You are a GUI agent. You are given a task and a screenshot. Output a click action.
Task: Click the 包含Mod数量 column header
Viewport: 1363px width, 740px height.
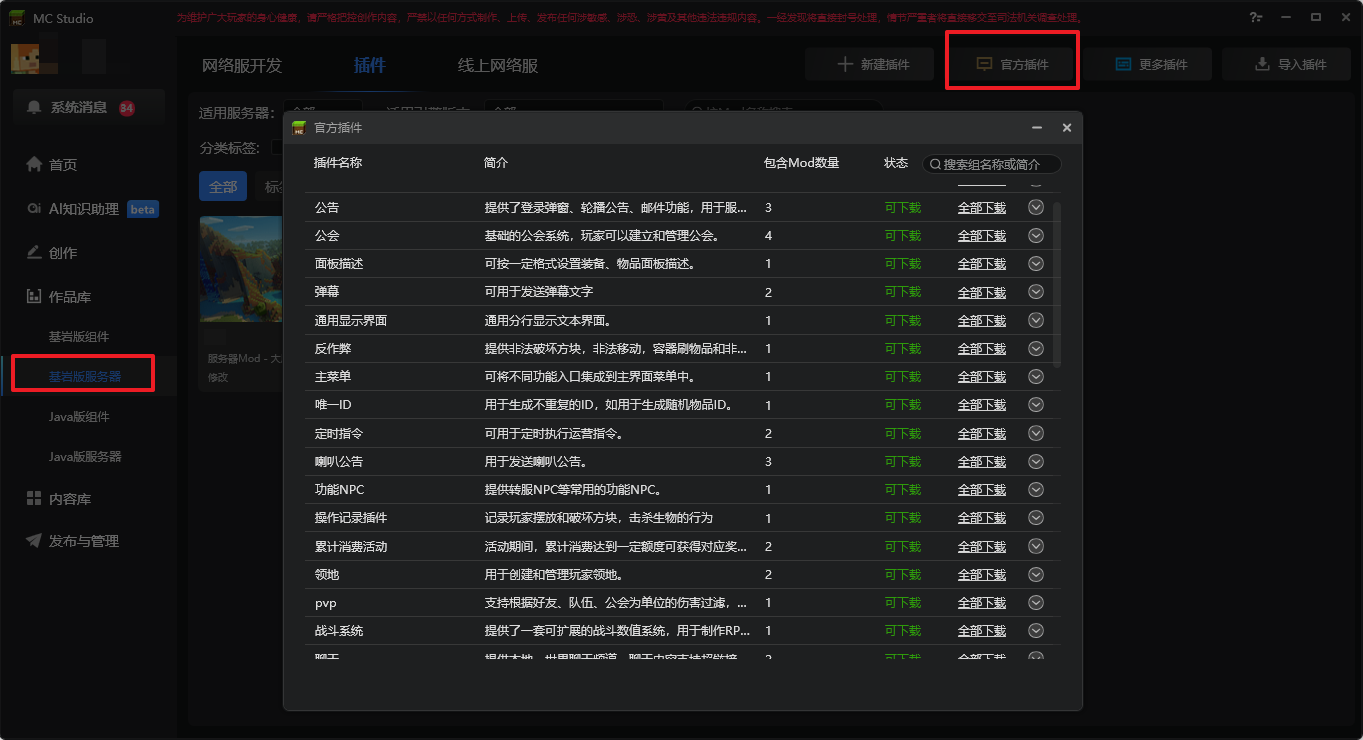(x=801, y=163)
